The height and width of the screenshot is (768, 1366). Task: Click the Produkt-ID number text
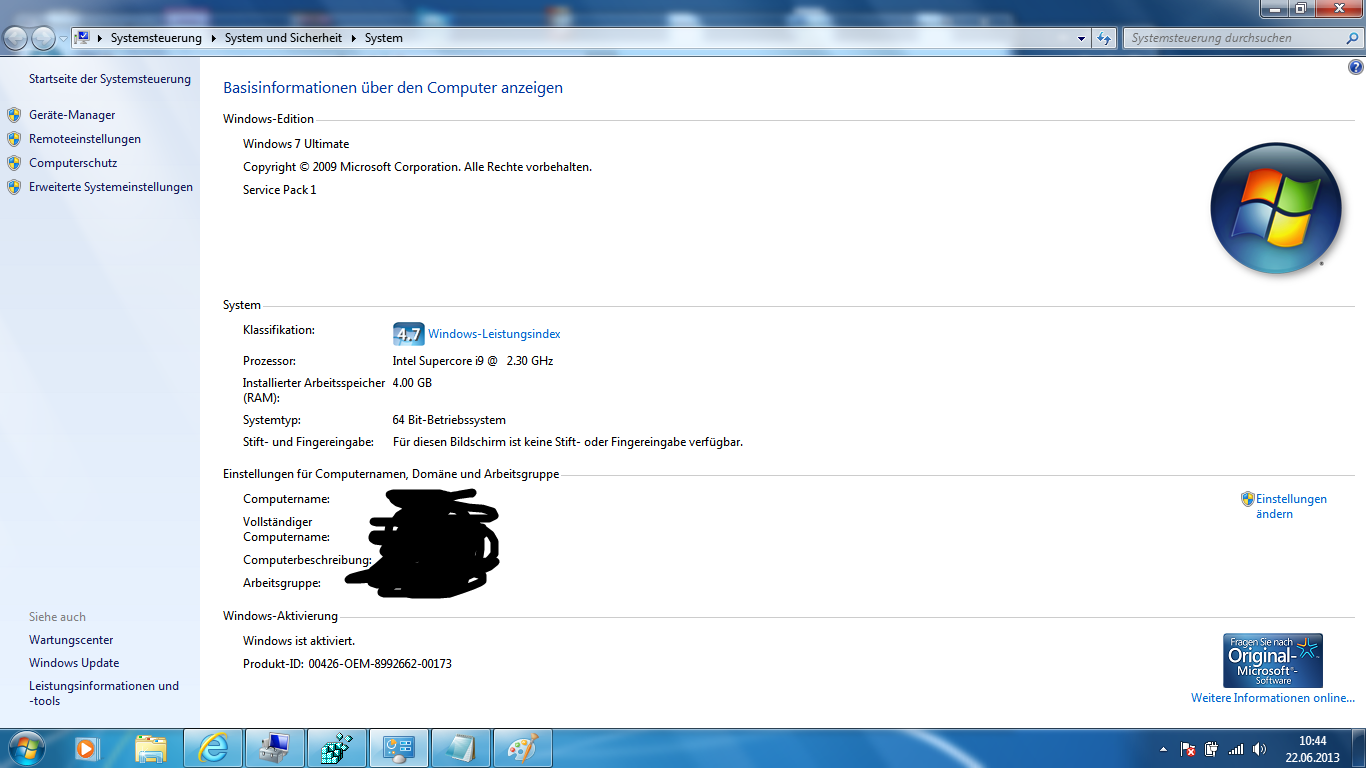(x=380, y=663)
